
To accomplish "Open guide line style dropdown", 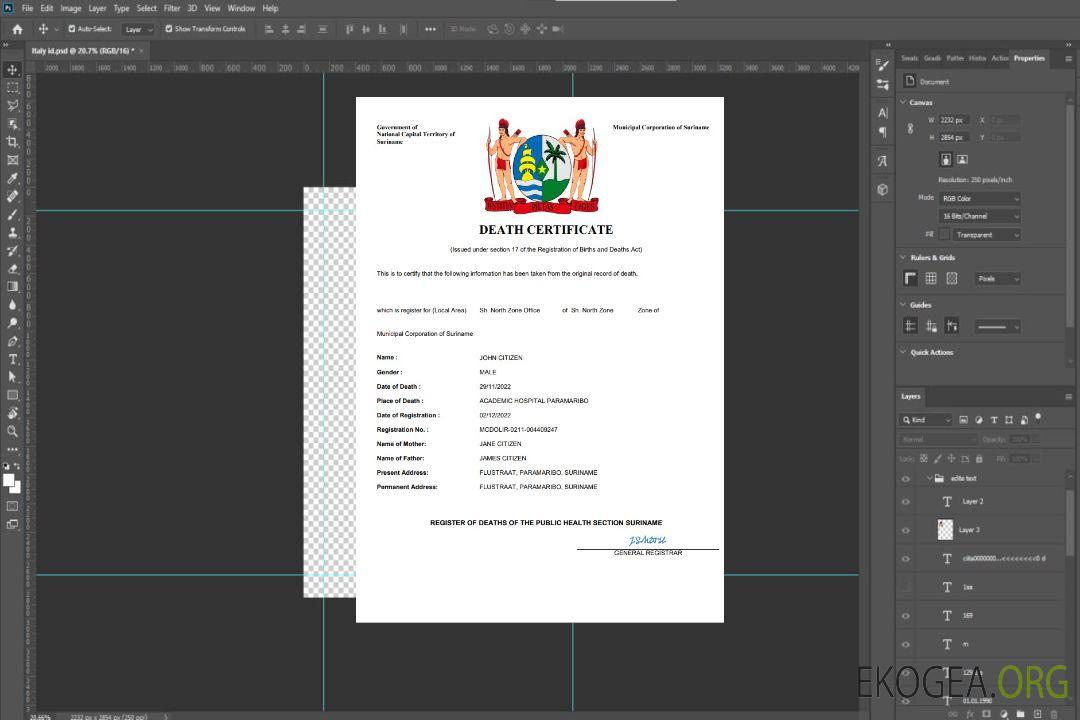I will (998, 327).
